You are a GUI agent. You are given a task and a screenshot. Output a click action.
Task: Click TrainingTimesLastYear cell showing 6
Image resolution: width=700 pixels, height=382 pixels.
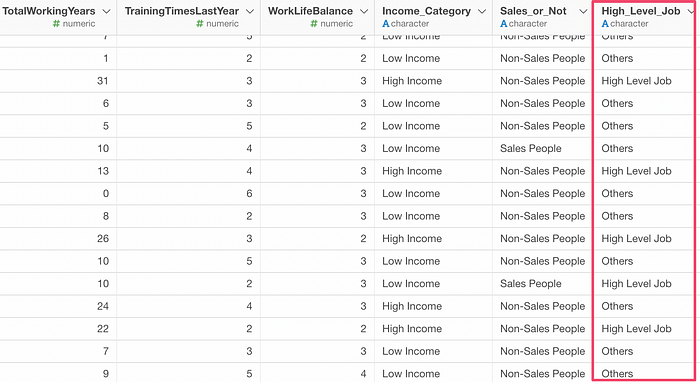coord(189,193)
